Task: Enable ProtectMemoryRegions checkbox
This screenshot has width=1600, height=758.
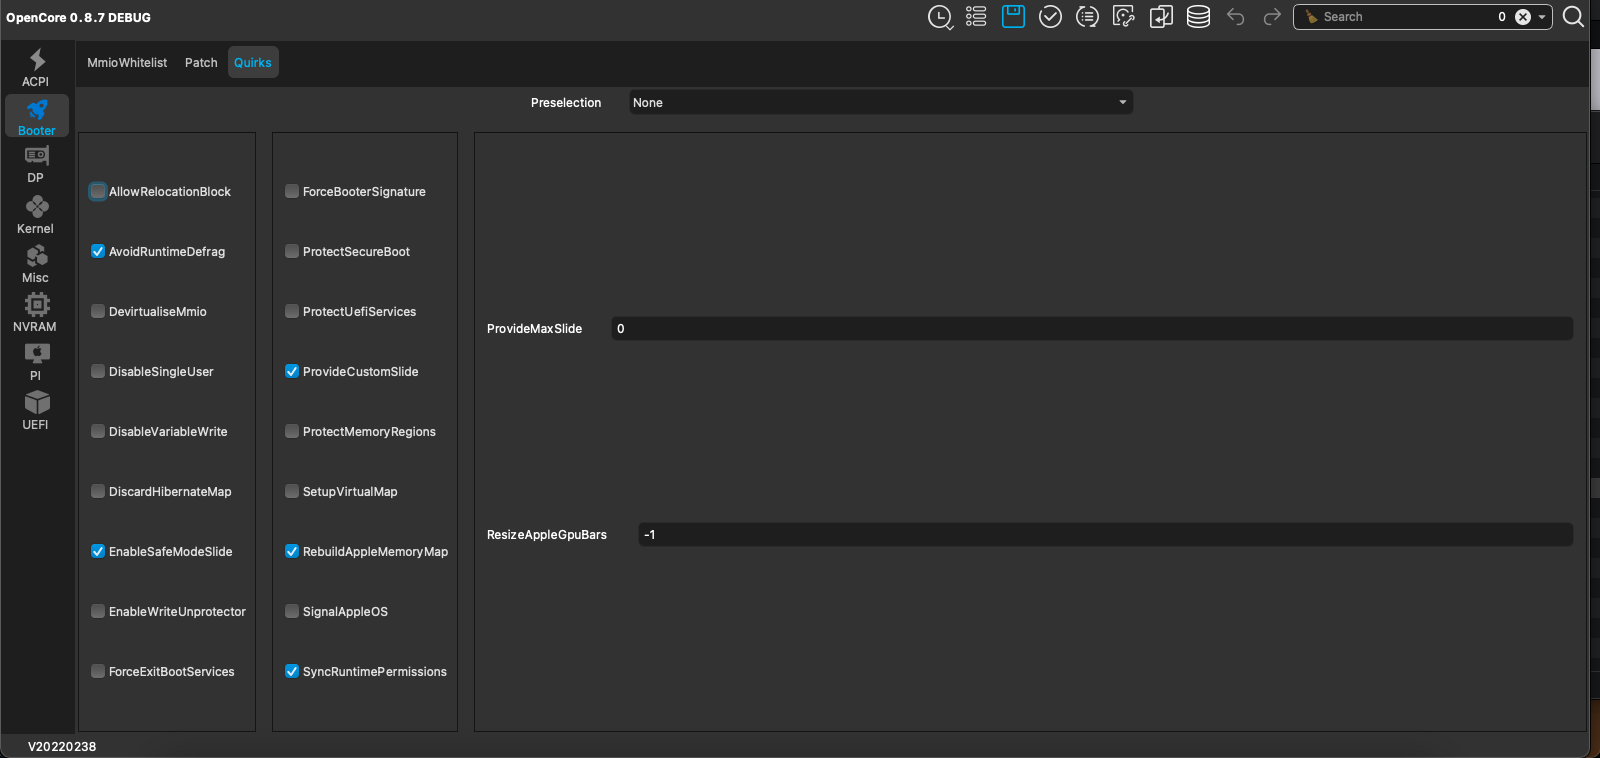Action: (292, 431)
